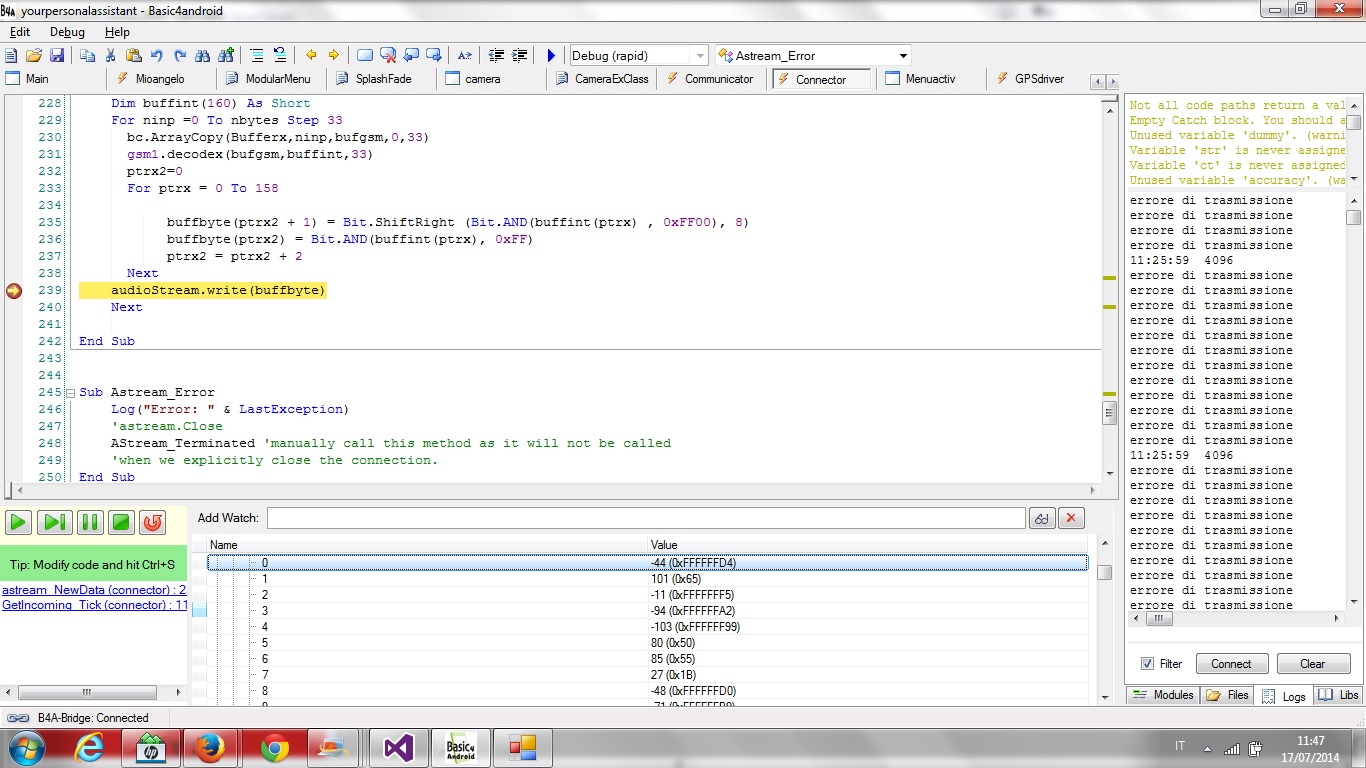
Task: Click the red Restart debug button
Action: point(152,522)
